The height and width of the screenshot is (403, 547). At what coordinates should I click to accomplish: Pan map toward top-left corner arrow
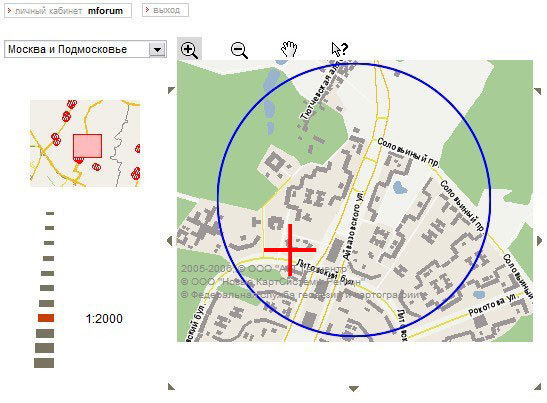[x=171, y=90]
